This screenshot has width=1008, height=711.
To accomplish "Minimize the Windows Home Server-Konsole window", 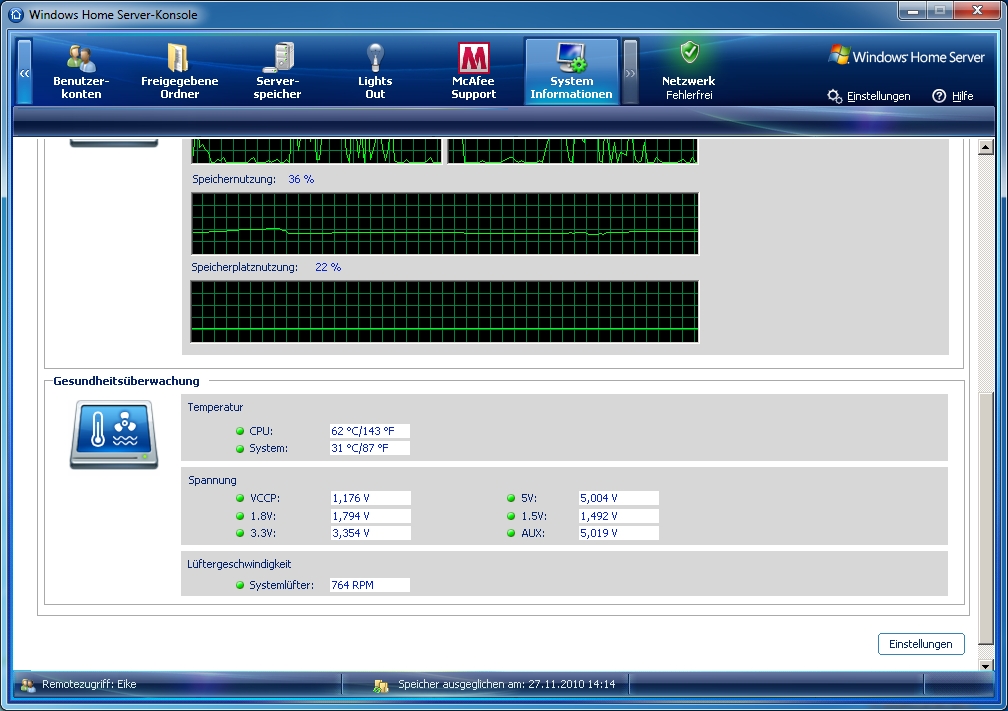I will tap(912, 11).
